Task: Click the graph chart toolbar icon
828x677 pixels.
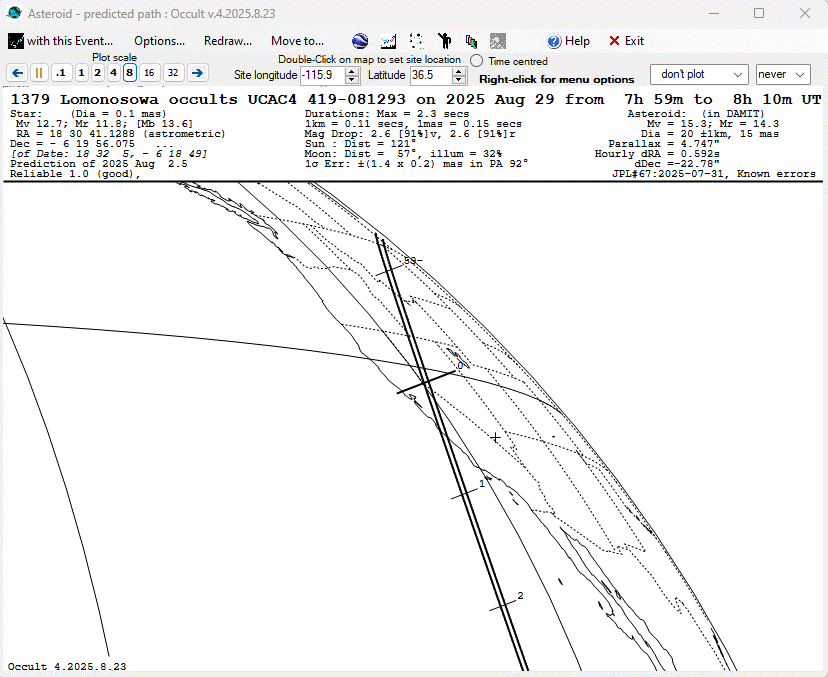Action: [388, 41]
